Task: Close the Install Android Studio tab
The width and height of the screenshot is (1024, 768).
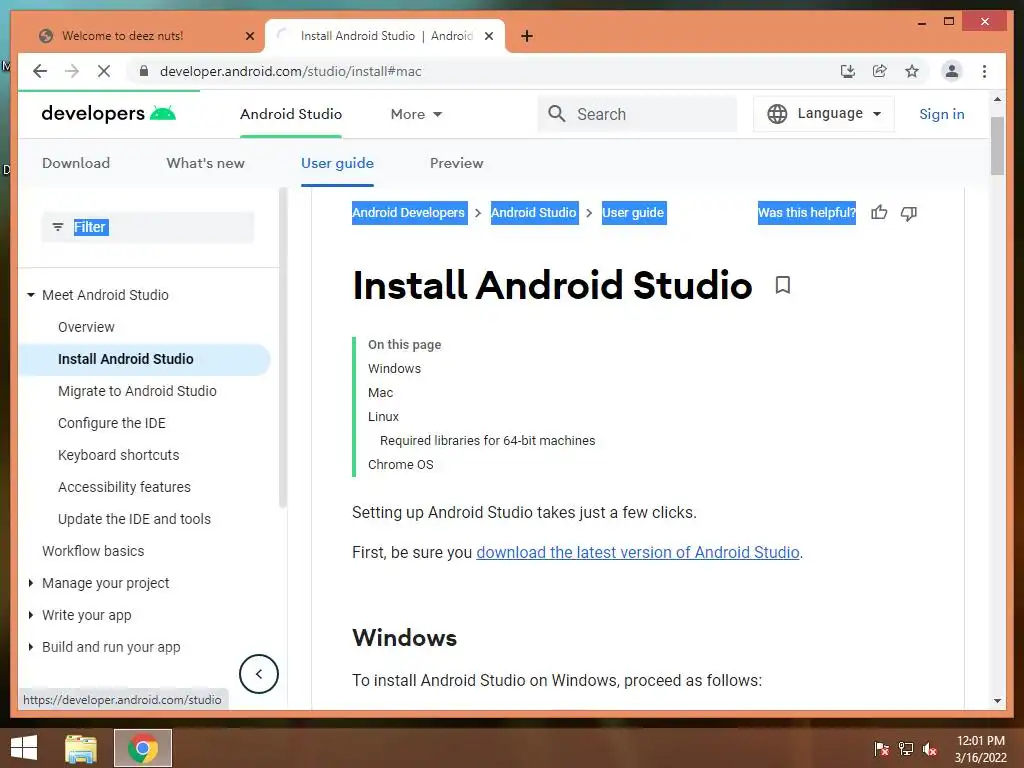Action: (x=488, y=36)
